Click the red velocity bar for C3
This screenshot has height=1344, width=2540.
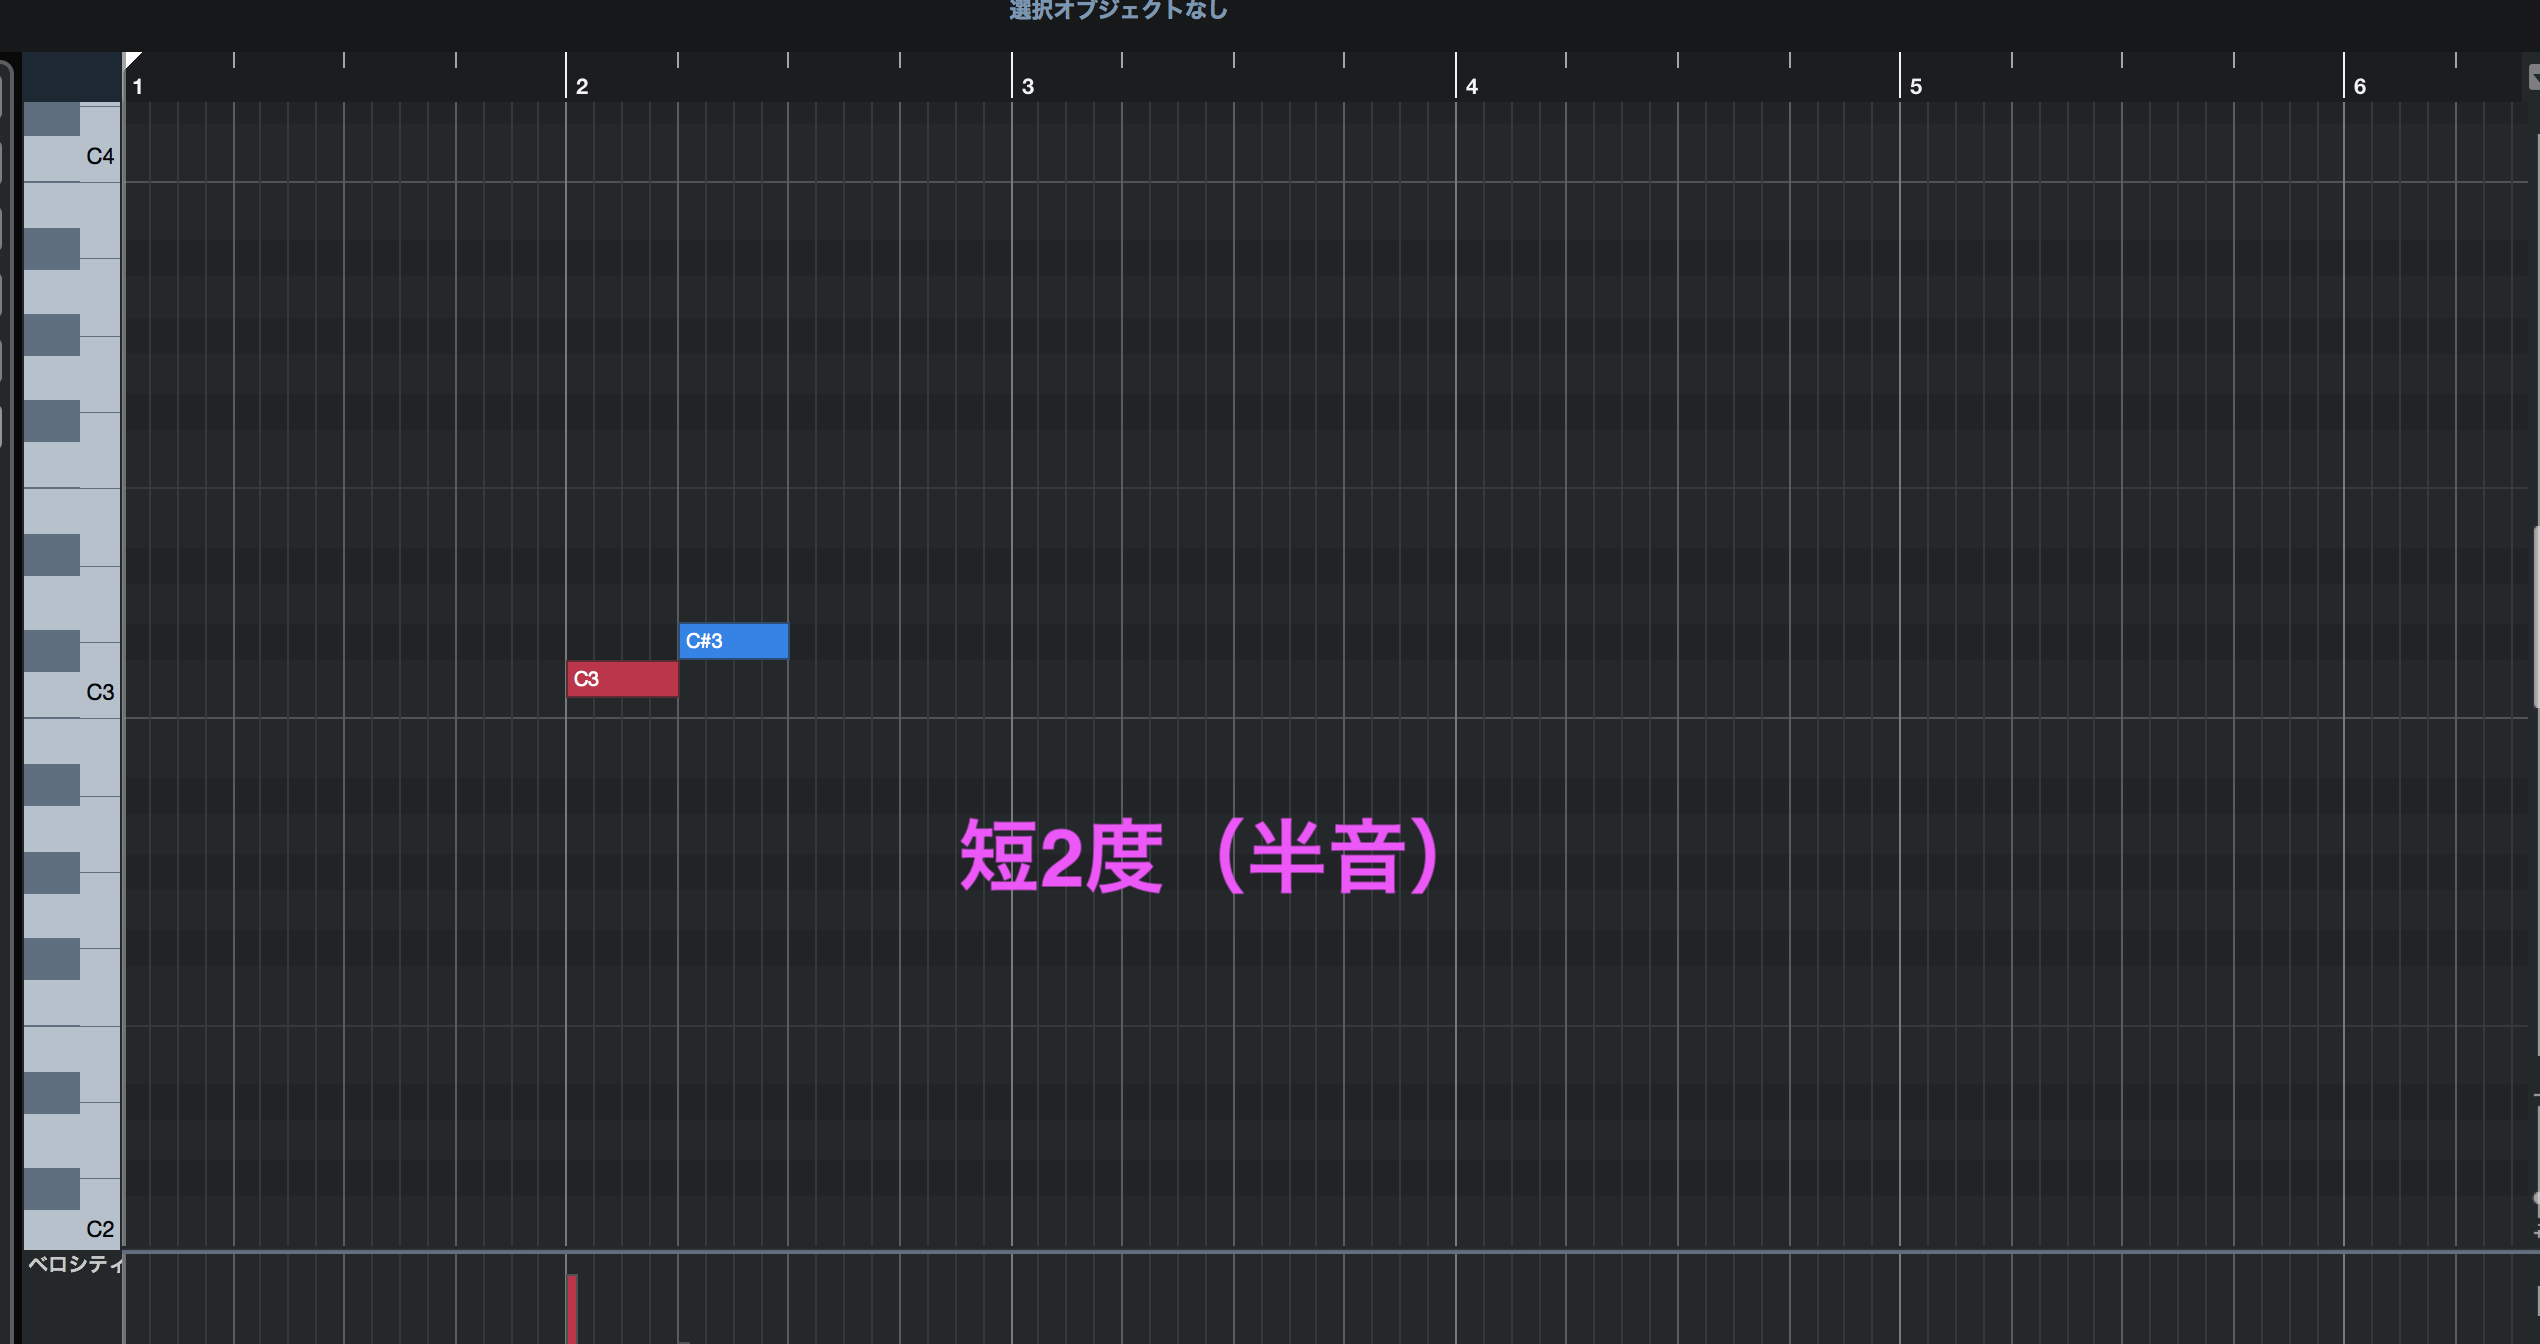[x=572, y=1308]
